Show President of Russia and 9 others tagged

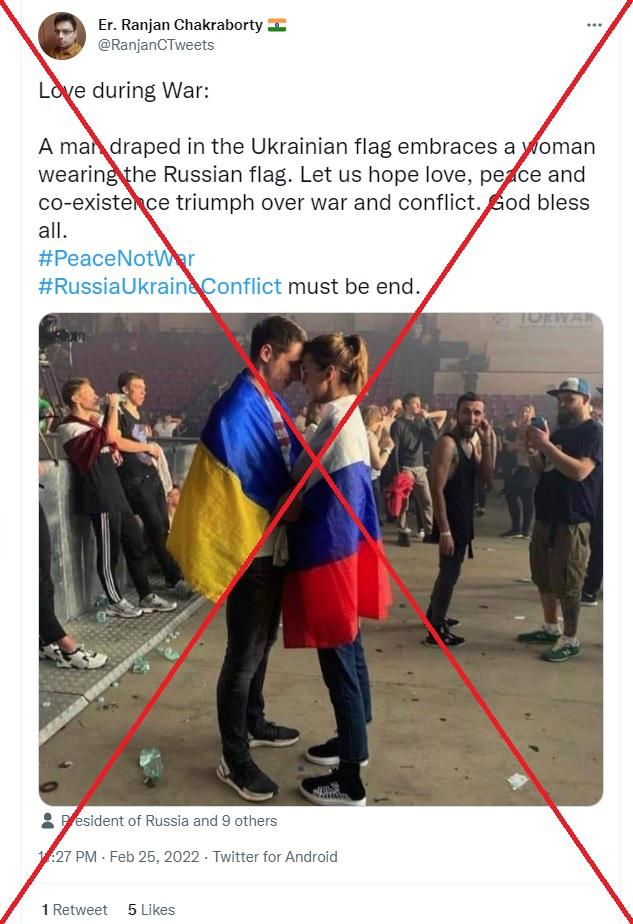pos(169,821)
